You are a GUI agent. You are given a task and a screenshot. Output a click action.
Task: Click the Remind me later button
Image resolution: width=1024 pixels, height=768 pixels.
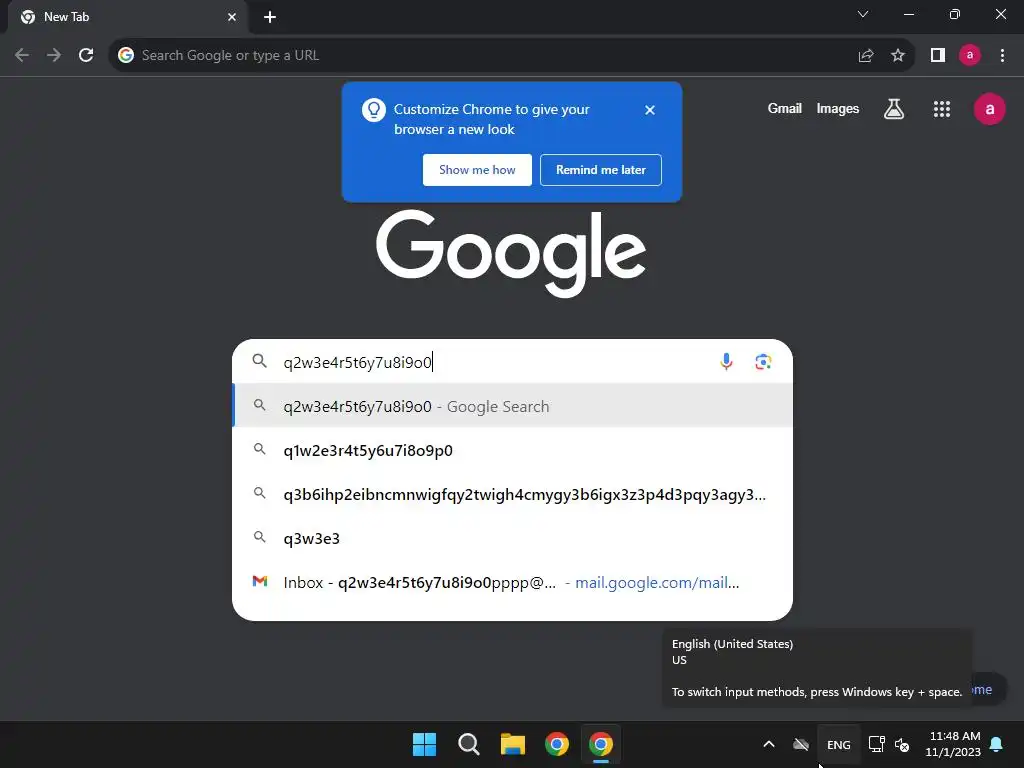(x=601, y=170)
